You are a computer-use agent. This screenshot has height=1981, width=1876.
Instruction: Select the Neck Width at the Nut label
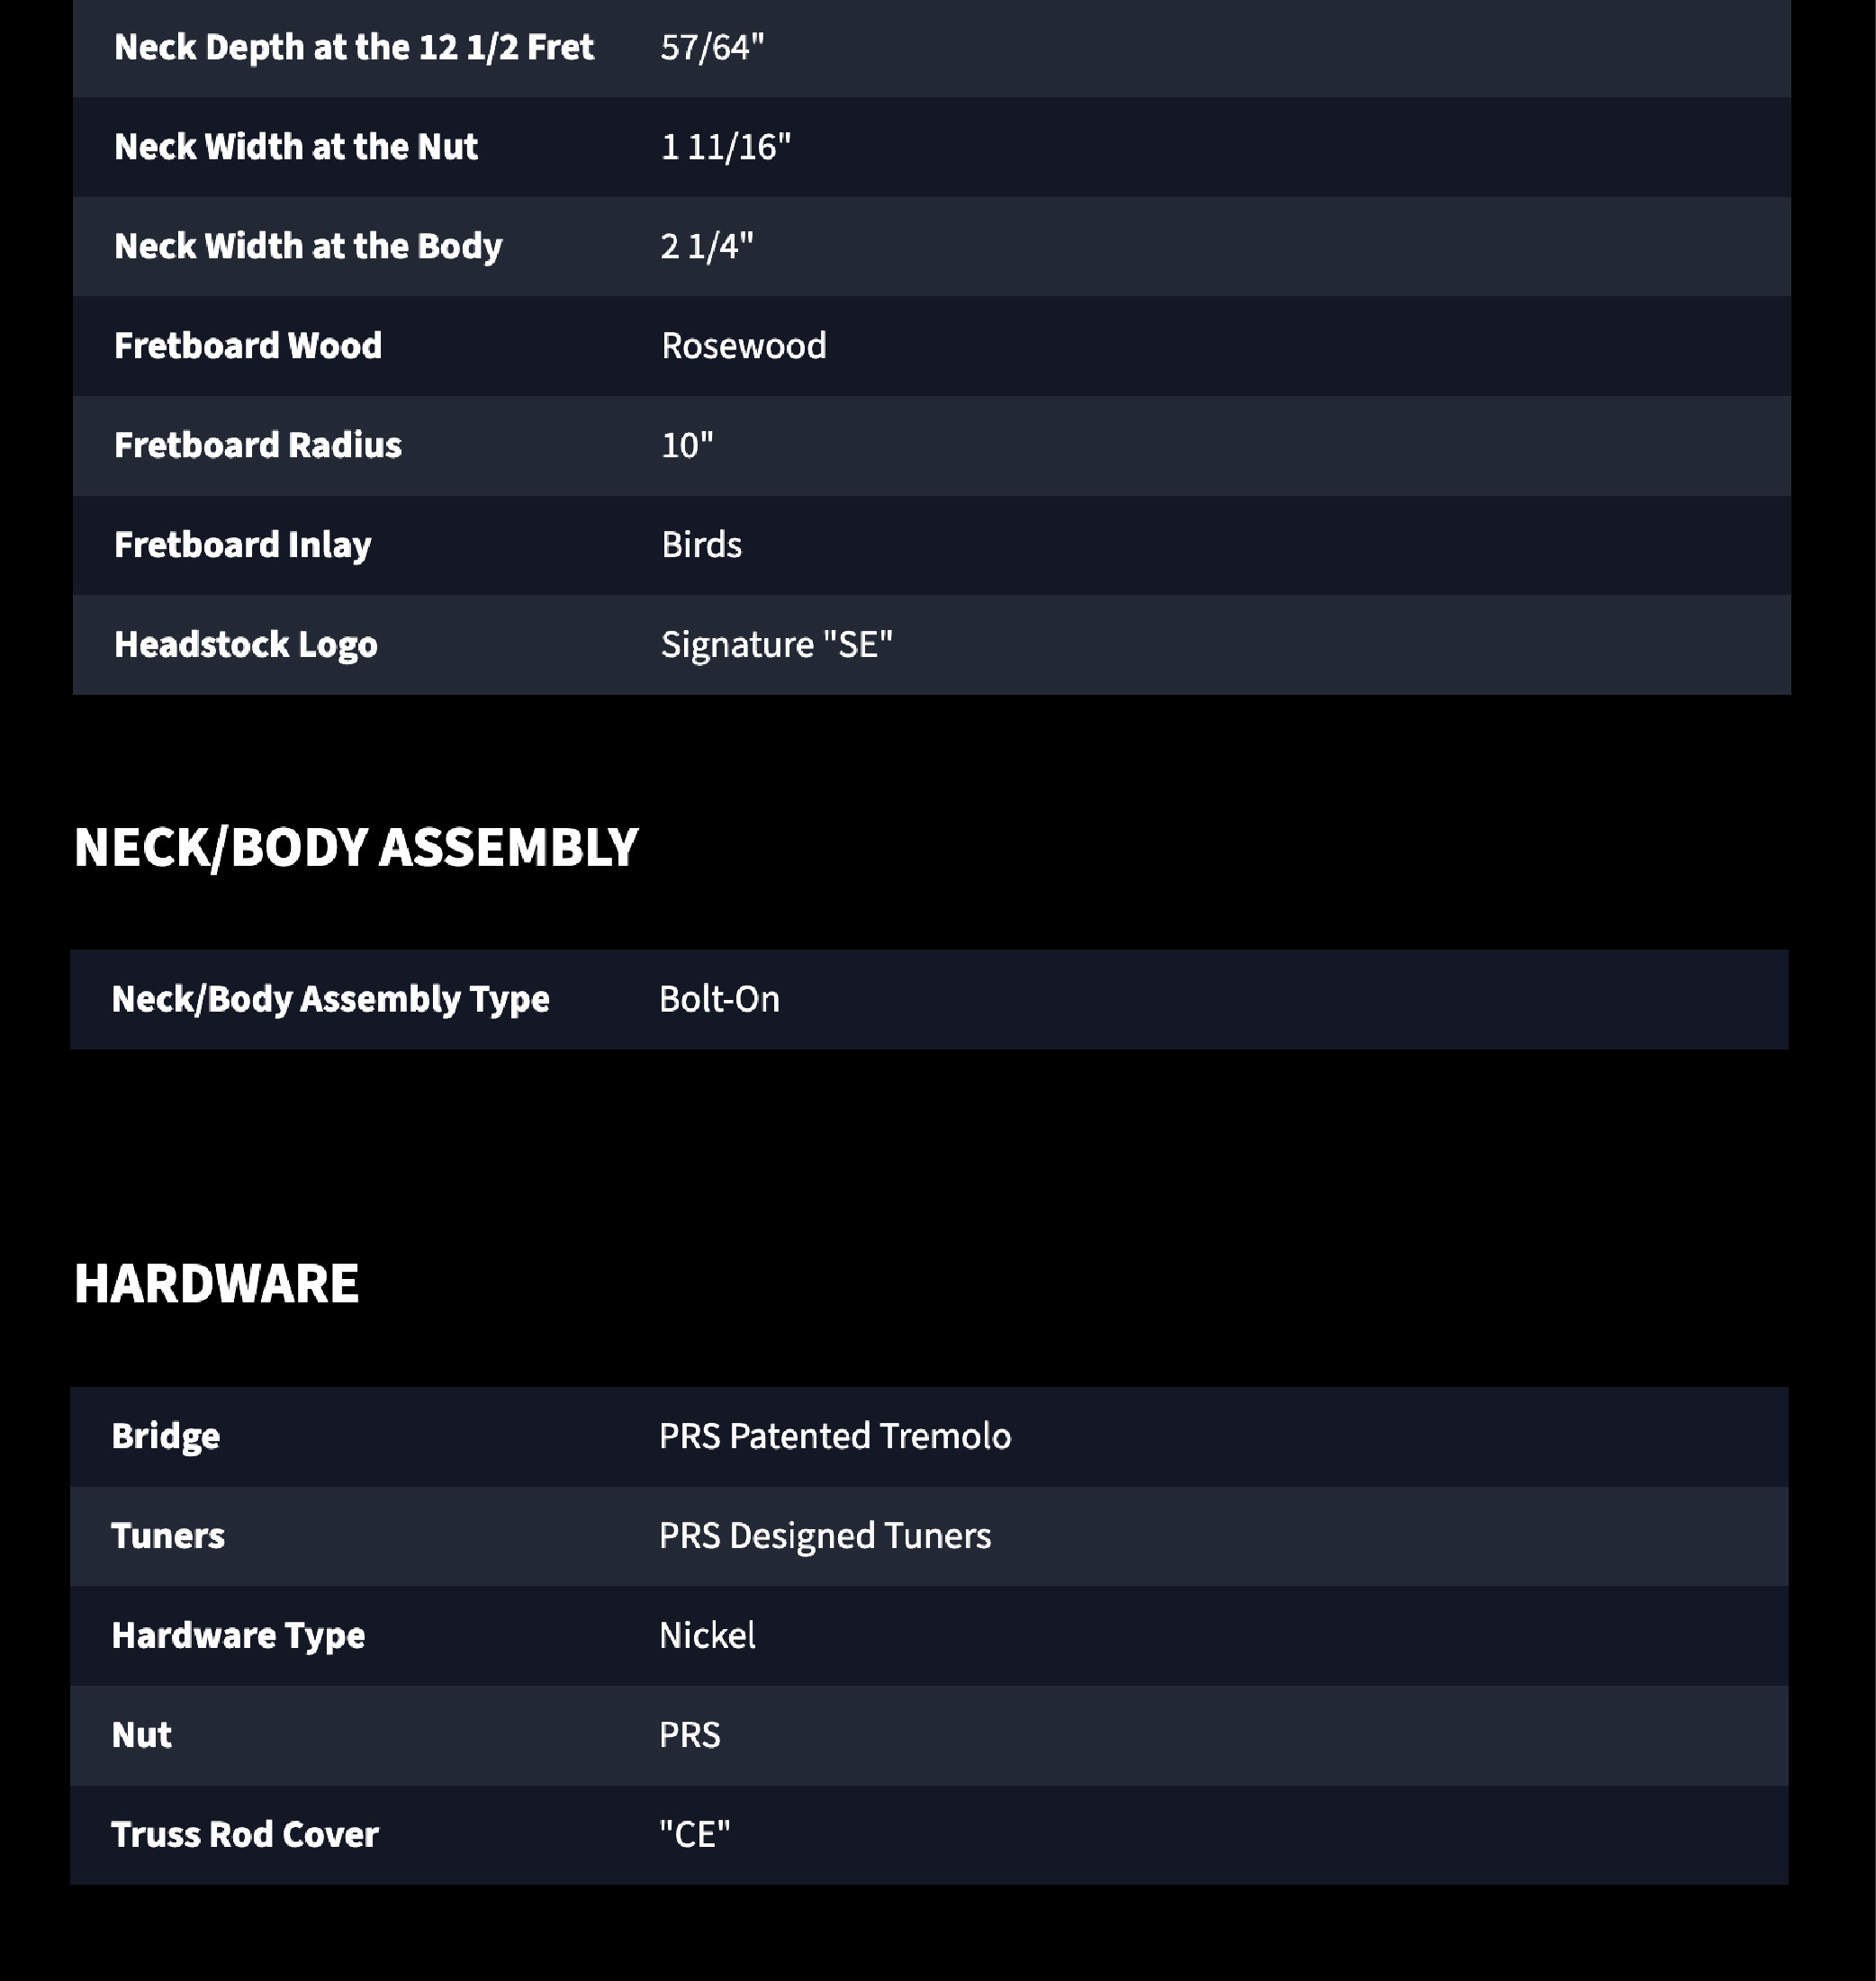click(296, 147)
